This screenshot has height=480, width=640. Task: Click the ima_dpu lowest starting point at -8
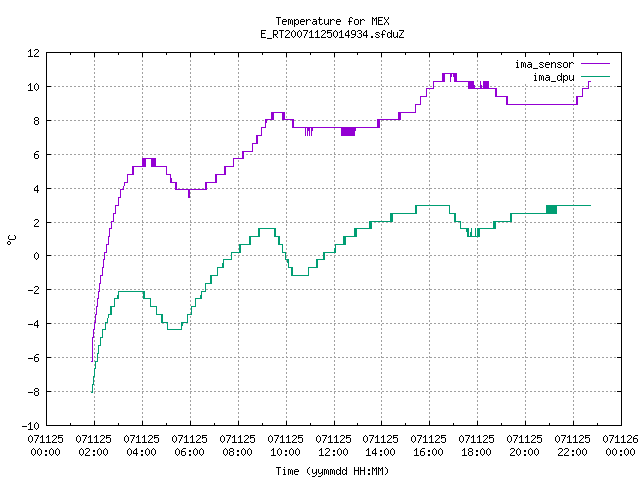click(x=92, y=391)
